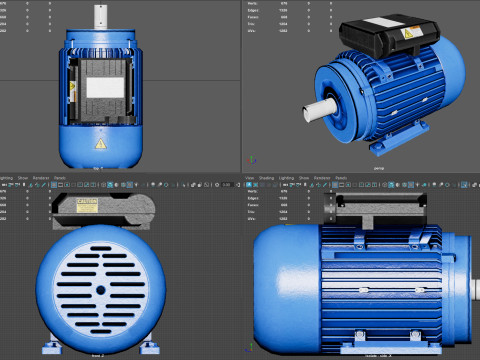The image size is (480, 360).
Task: Select black terminal box on motor in perspective viewport
Action: pos(388,36)
